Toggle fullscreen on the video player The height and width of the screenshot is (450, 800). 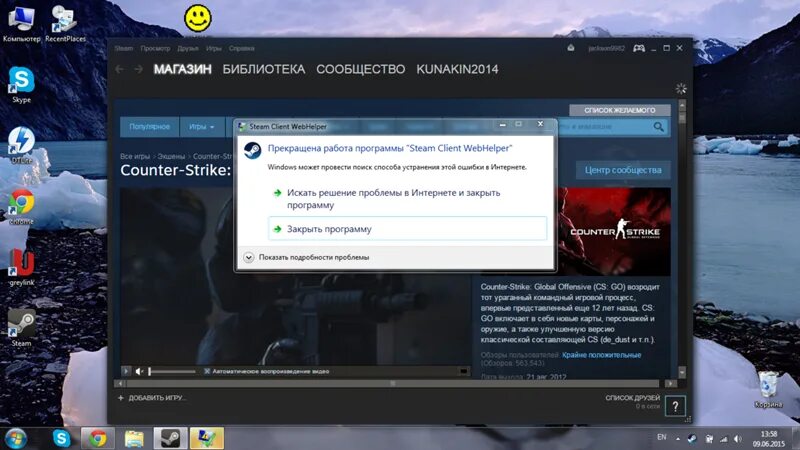click(463, 371)
